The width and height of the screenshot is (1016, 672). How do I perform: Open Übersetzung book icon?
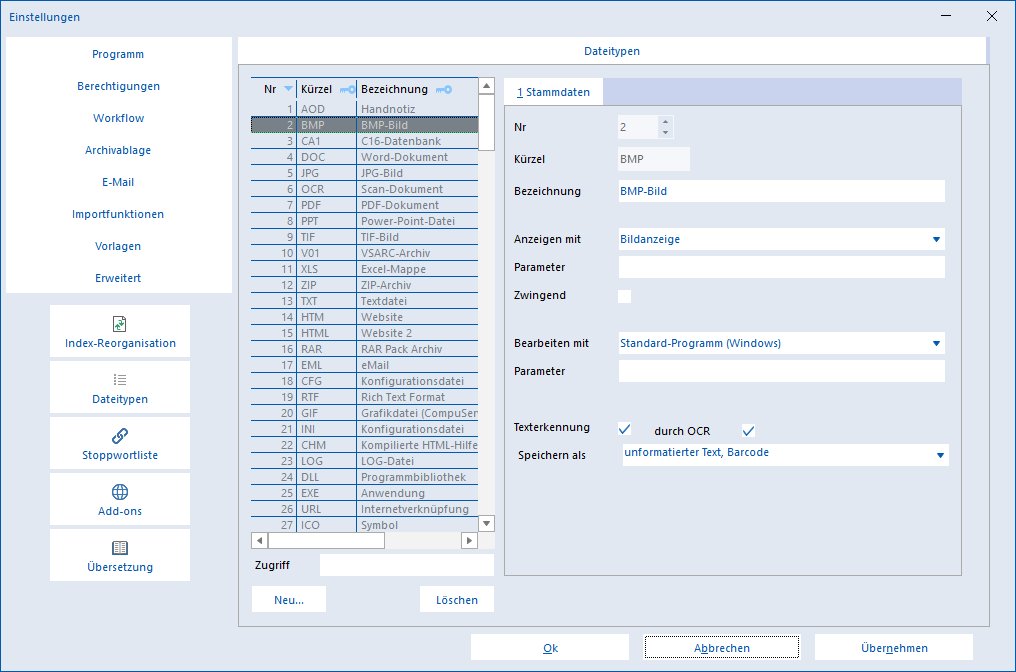[x=120, y=548]
